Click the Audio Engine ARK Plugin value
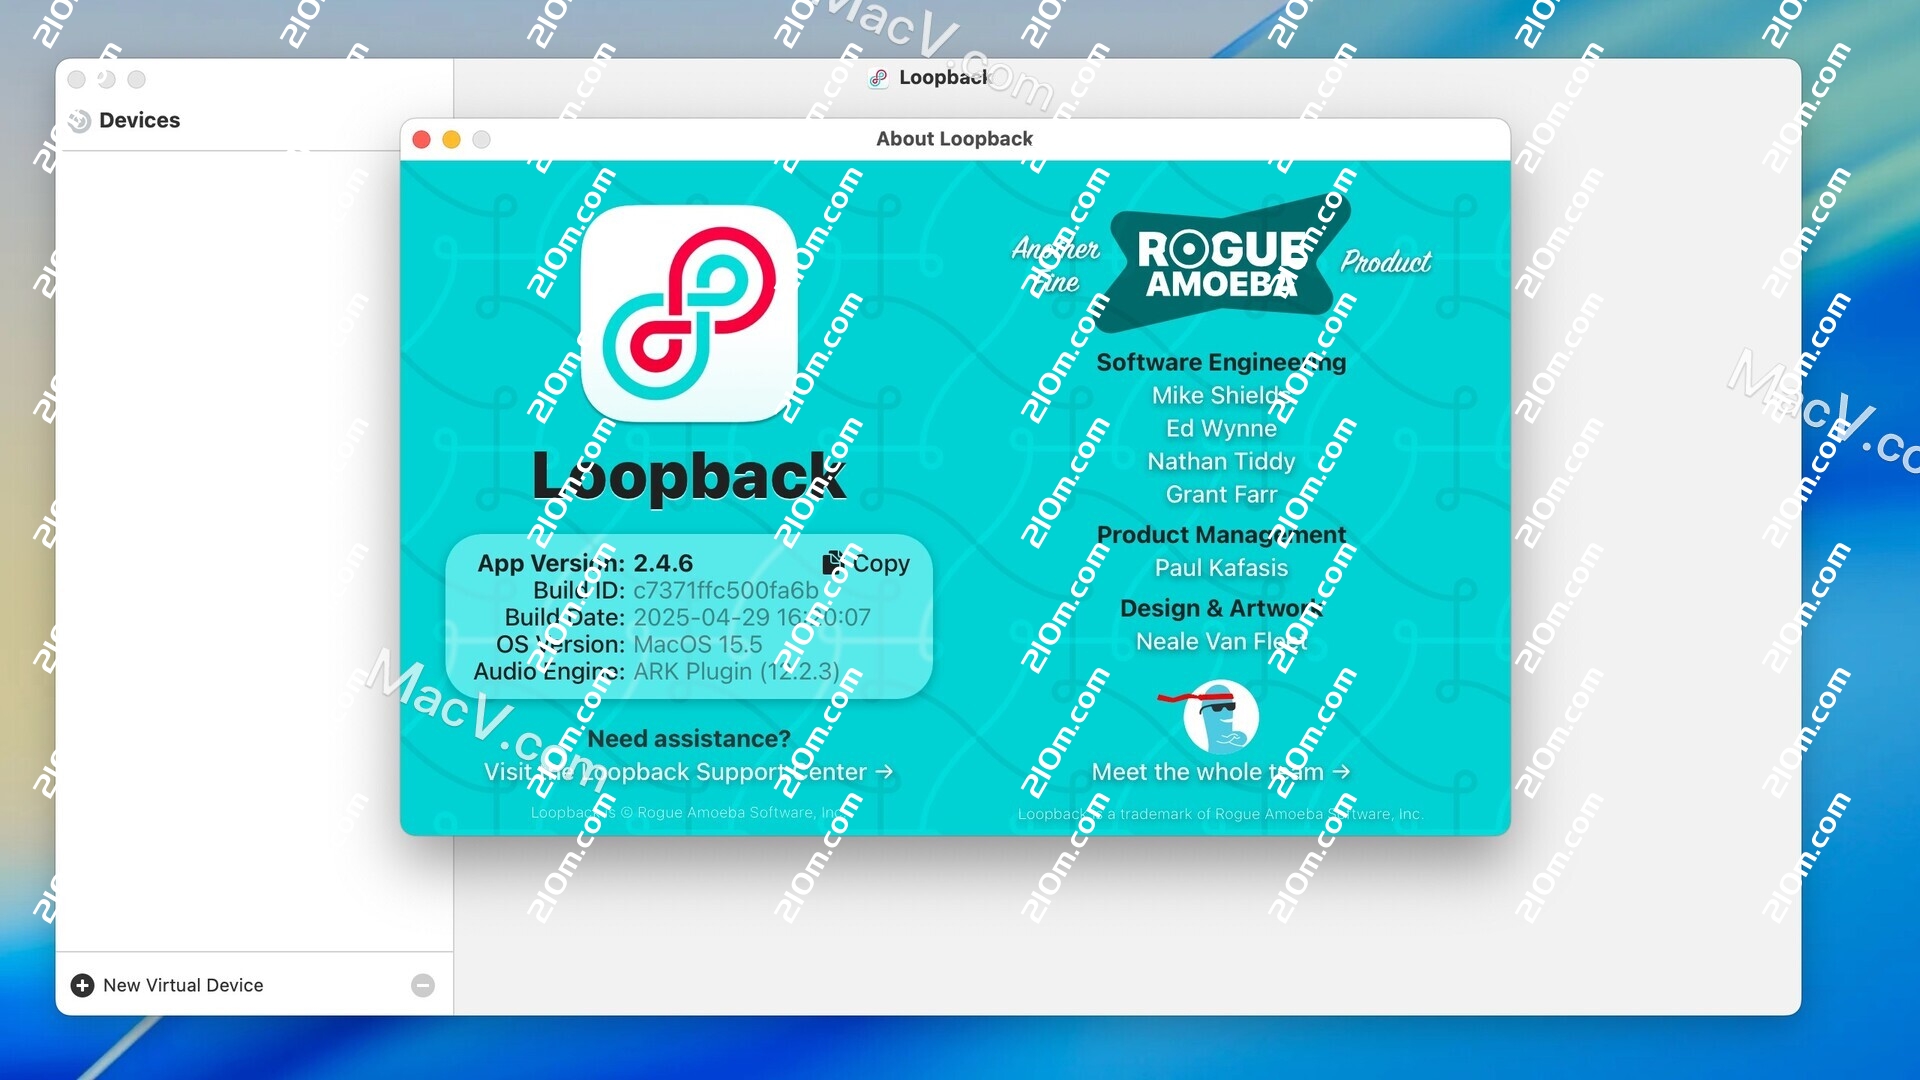1920x1080 pixels. pos(737,671)
